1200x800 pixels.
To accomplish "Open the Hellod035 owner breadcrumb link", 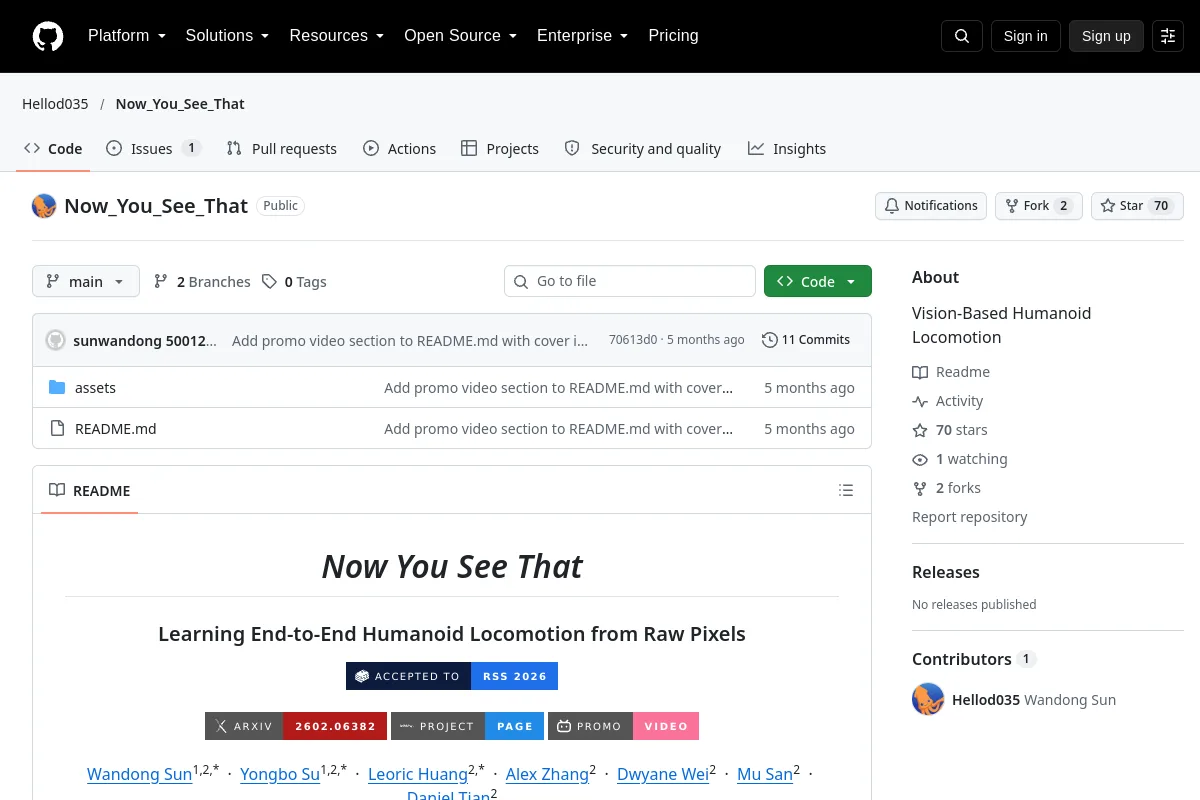I will tap(55, 104).
